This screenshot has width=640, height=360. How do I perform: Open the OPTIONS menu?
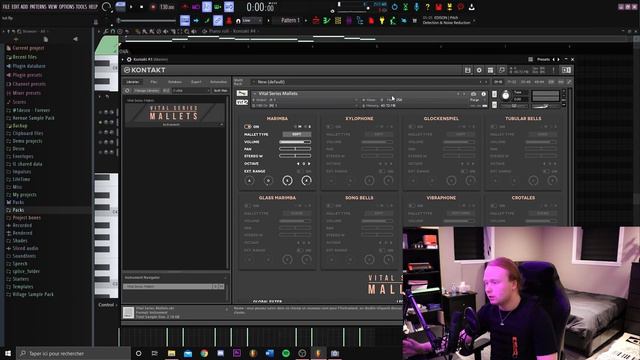(x=67, y=7)
